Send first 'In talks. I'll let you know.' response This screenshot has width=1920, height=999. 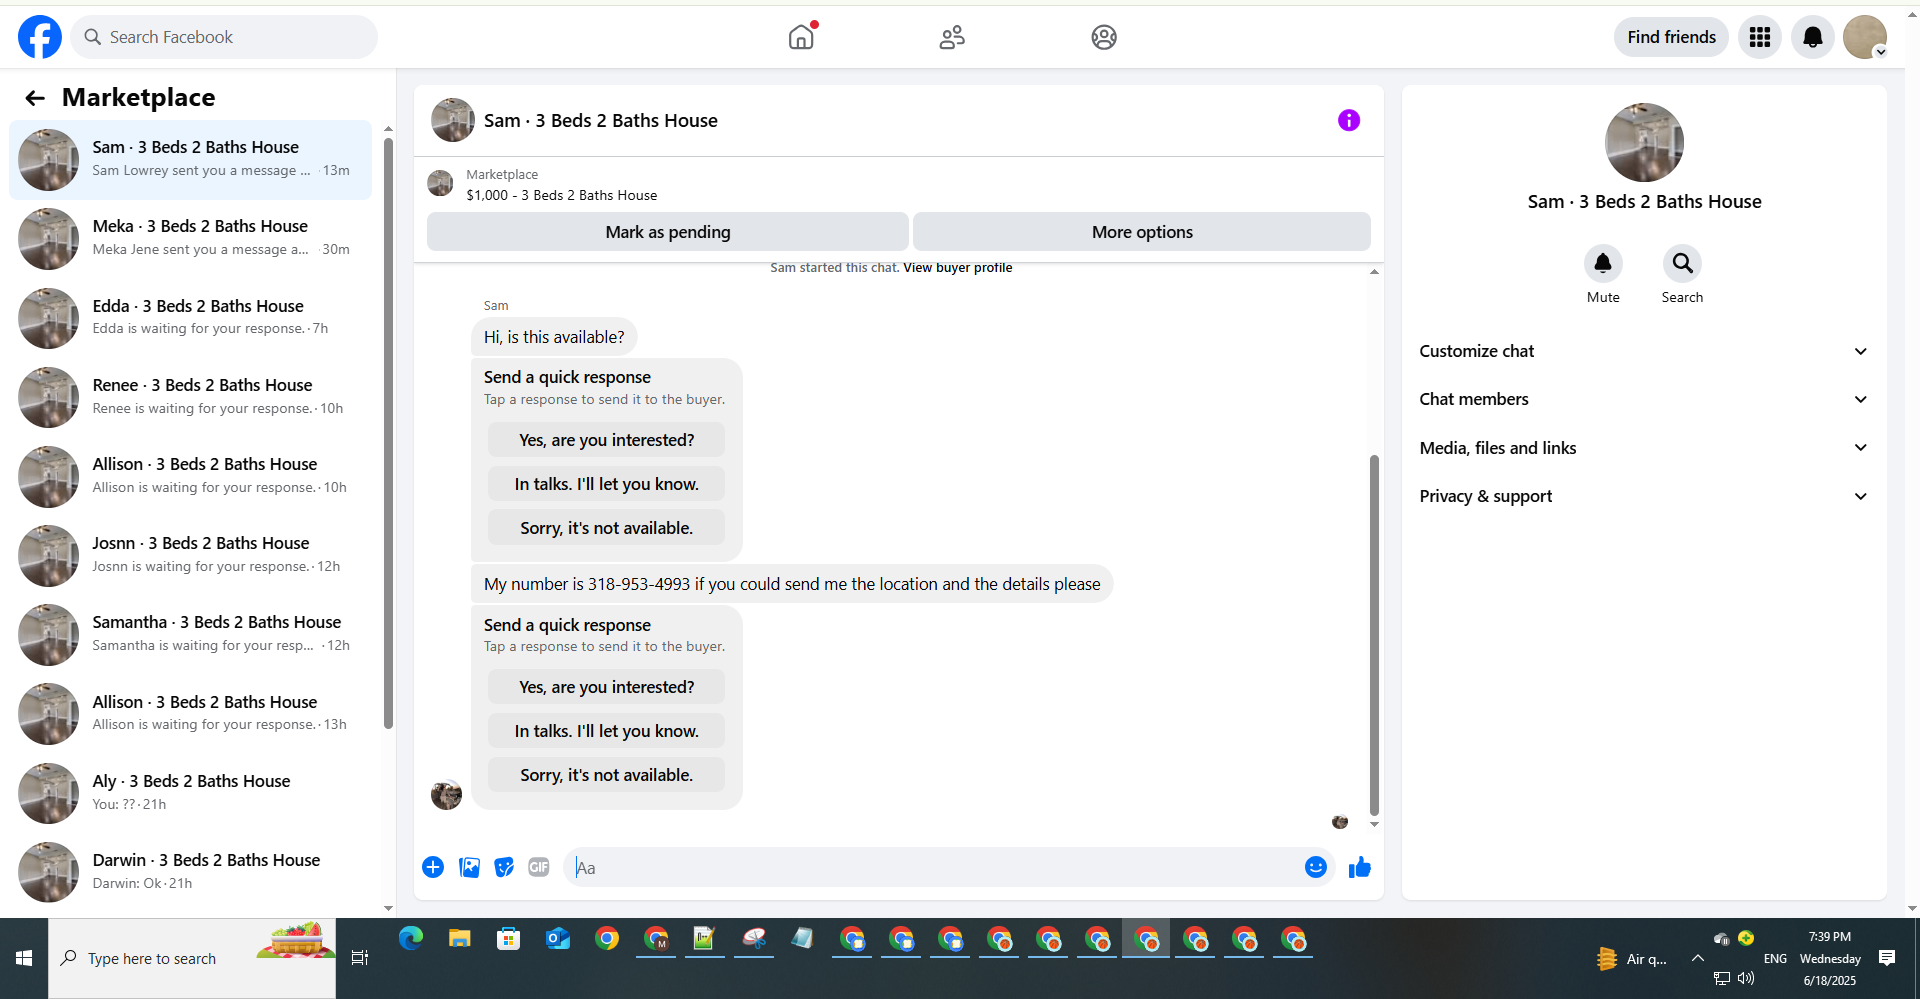click(606, 484)
